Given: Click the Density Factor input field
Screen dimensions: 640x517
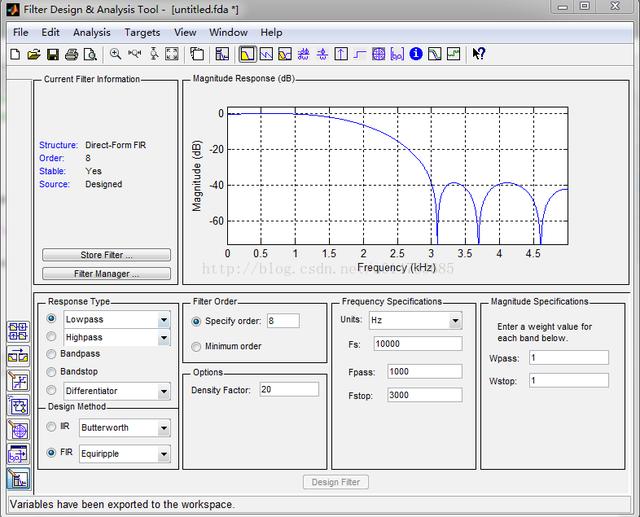Looking at the screenshot, I should [289, 389].
